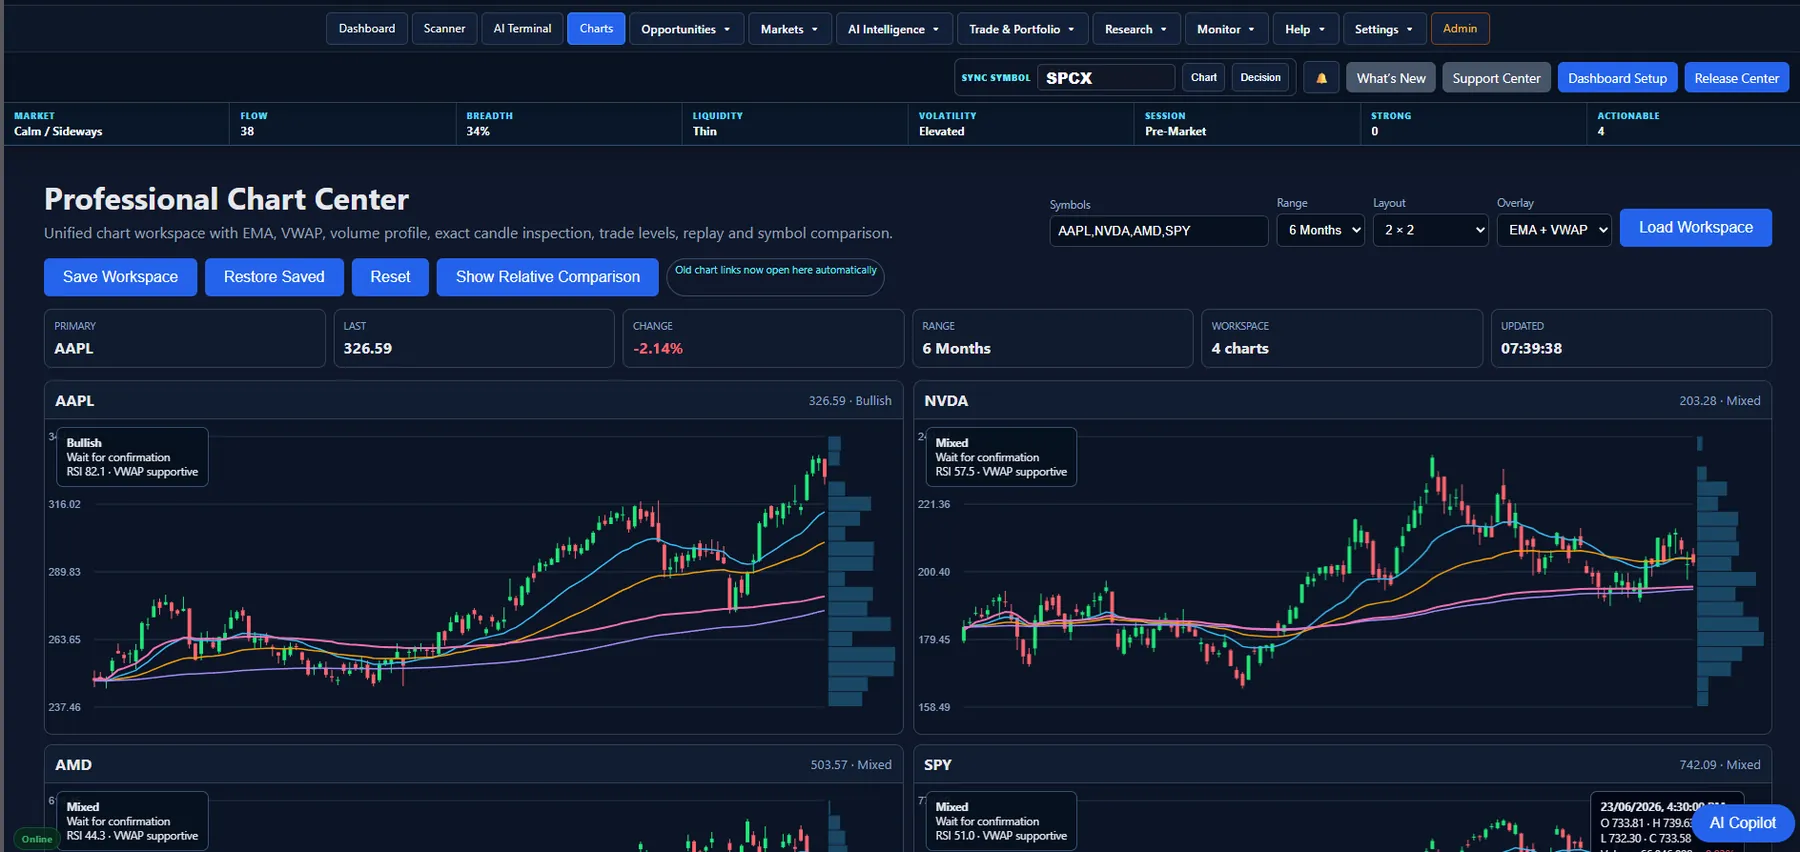This screenshot has height=852, width=1800.
Task: Click Show Relative Comparison
Action: (547, 277)
